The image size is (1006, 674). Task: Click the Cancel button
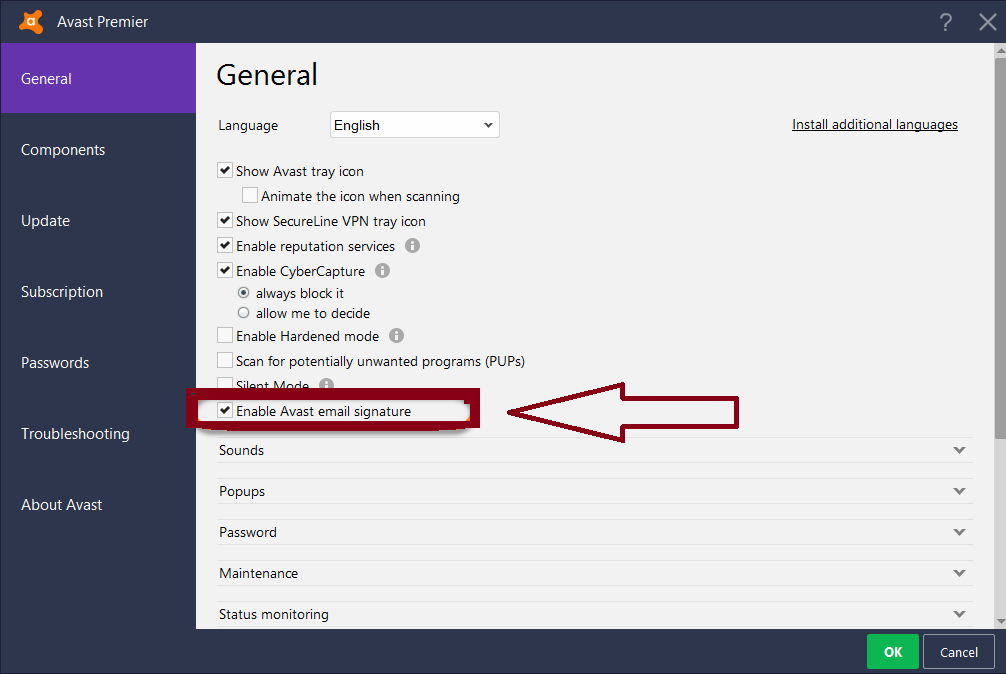pyautogui.click(x=959, y=652)
